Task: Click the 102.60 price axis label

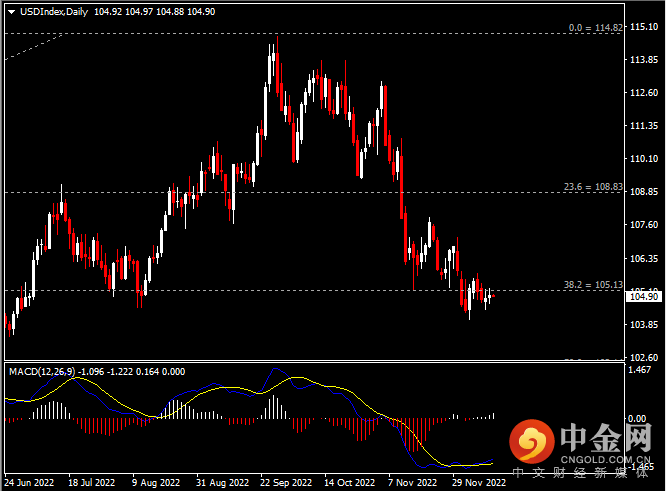Action: (641, 358)
